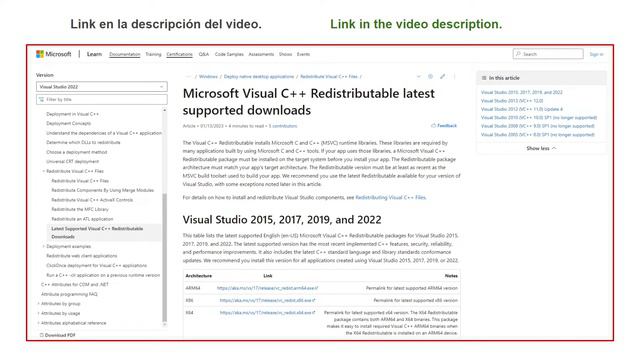The image size is (640, 360).
Task: Open the Events menu item
Action: coord(303,54)
